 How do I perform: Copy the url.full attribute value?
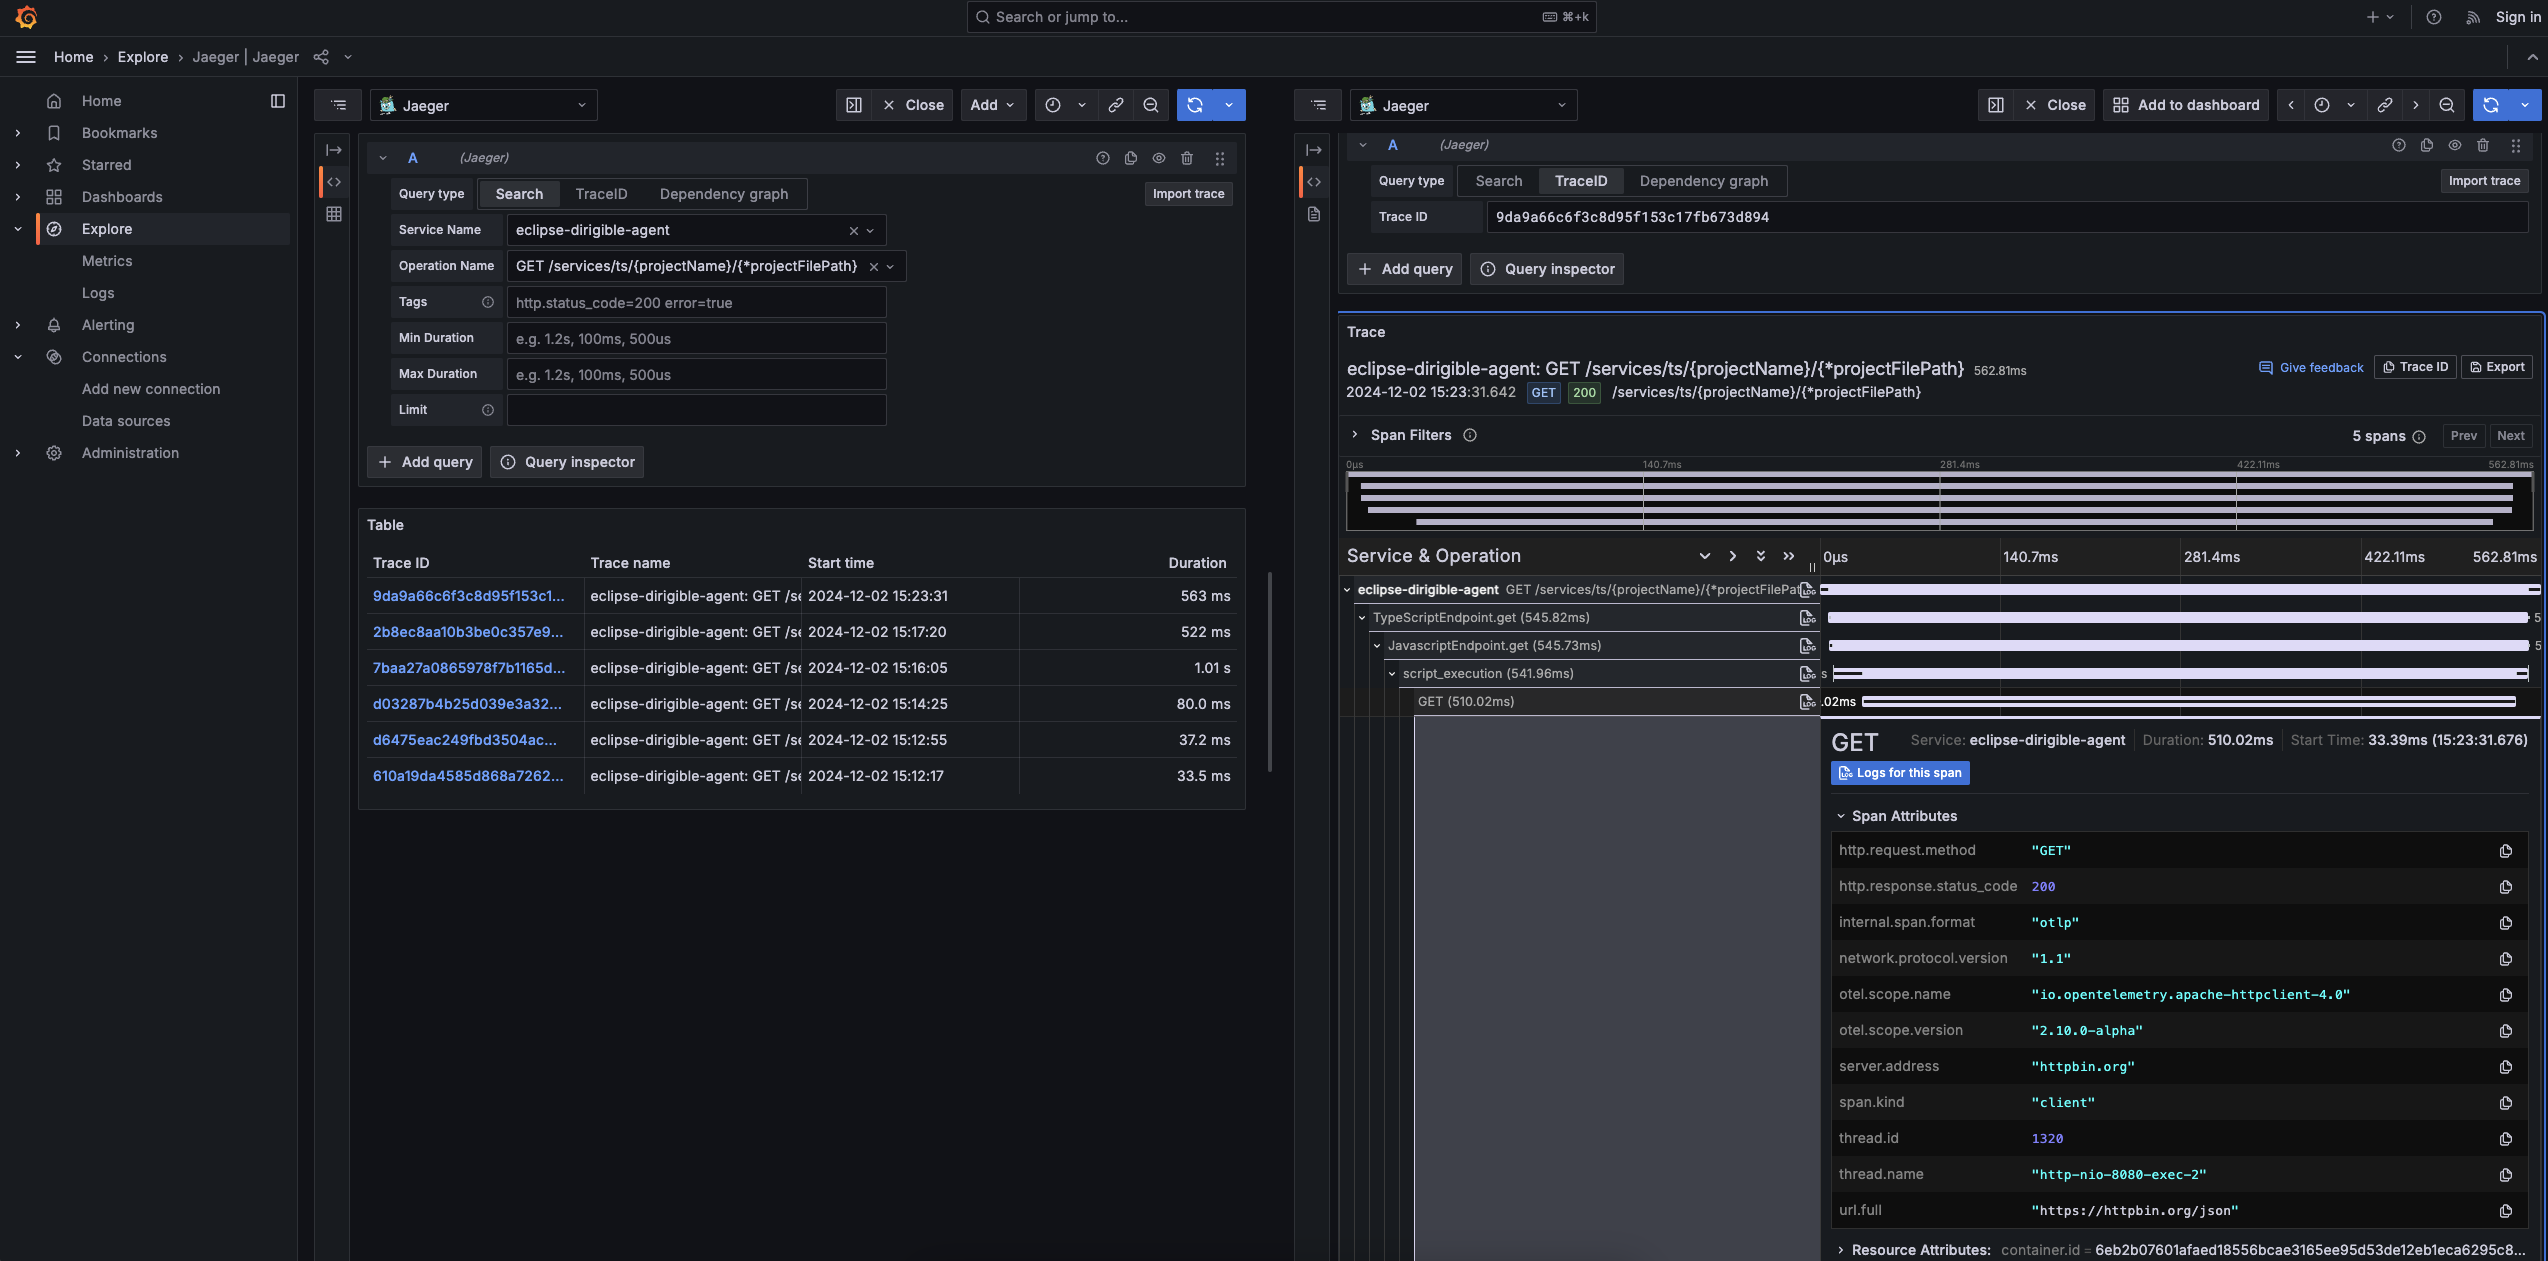coord(2506,1211)
